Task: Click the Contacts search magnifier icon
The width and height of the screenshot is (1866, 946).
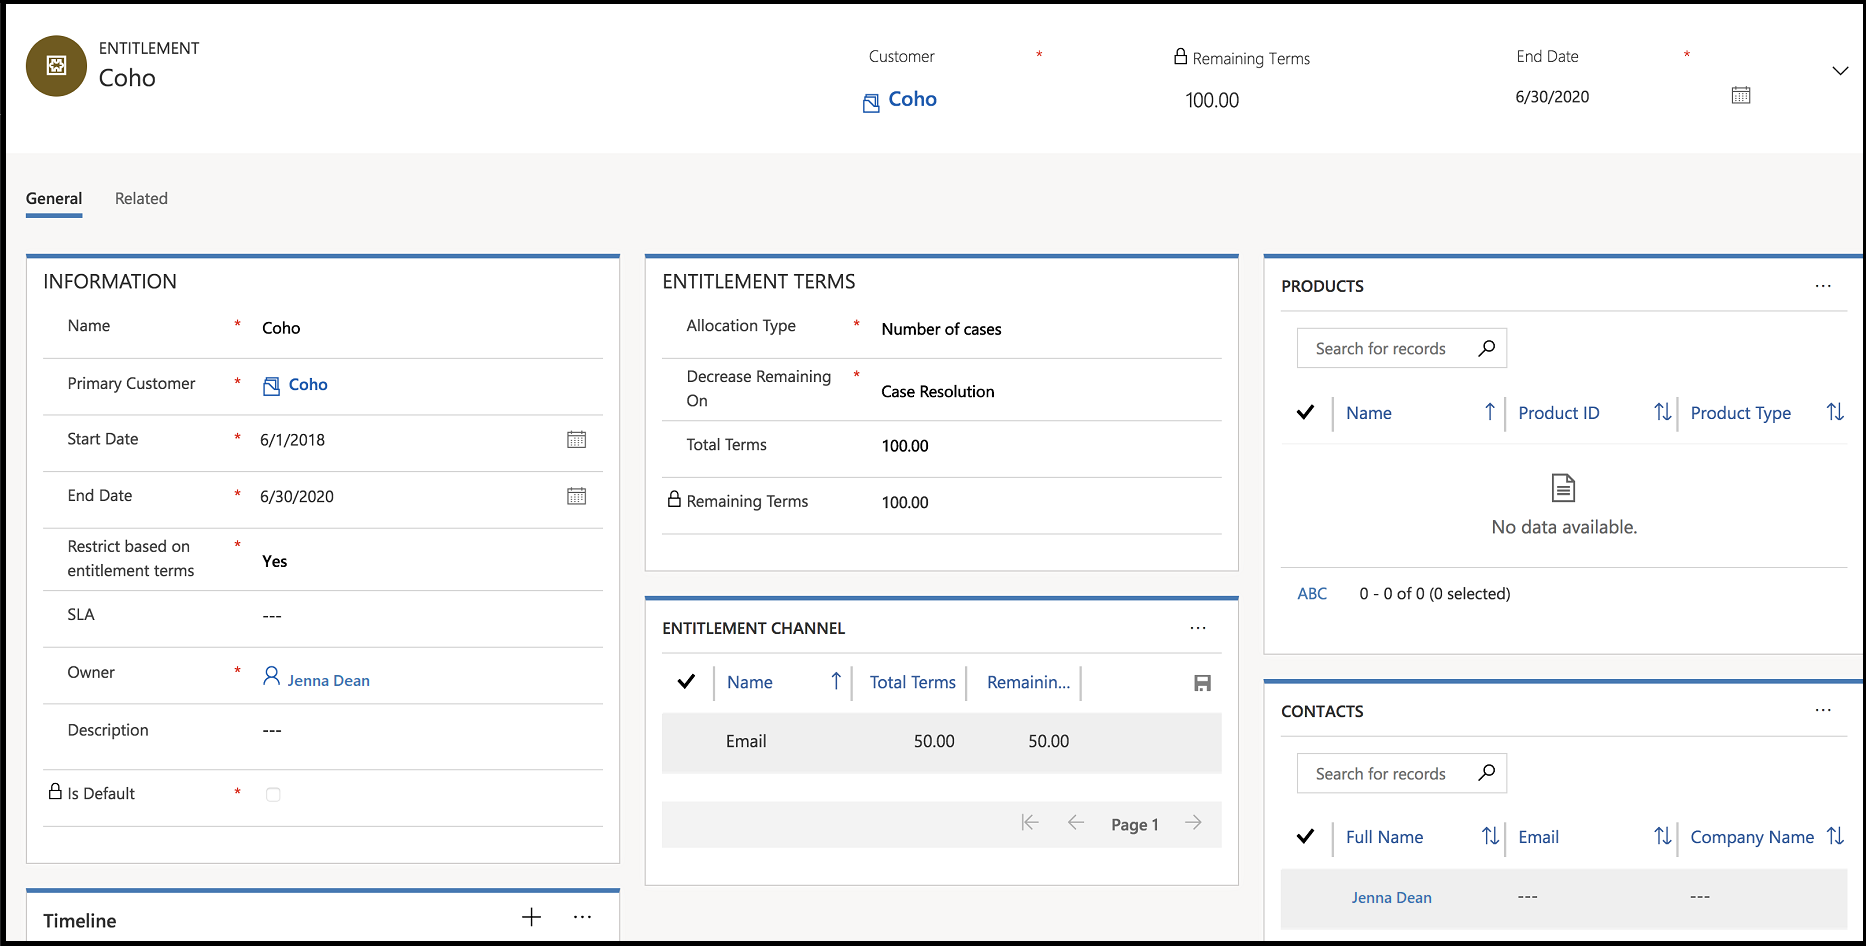Action: [x=1487, y=773]
